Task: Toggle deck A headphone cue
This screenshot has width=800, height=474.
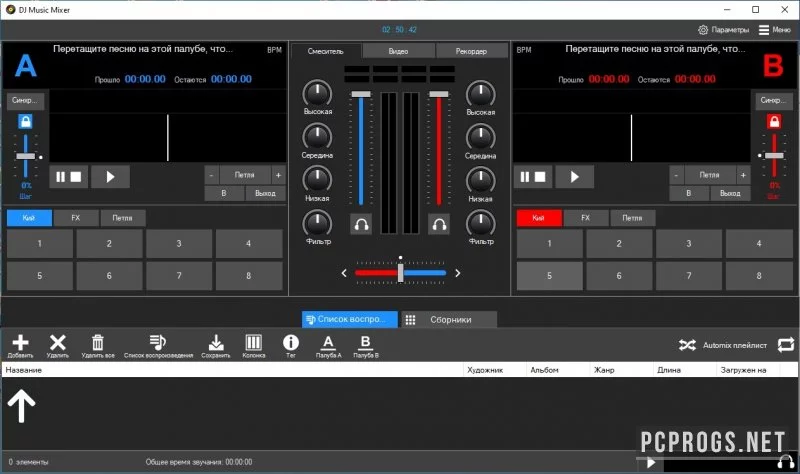Action: pyautogui.click(x=361, y=224)
